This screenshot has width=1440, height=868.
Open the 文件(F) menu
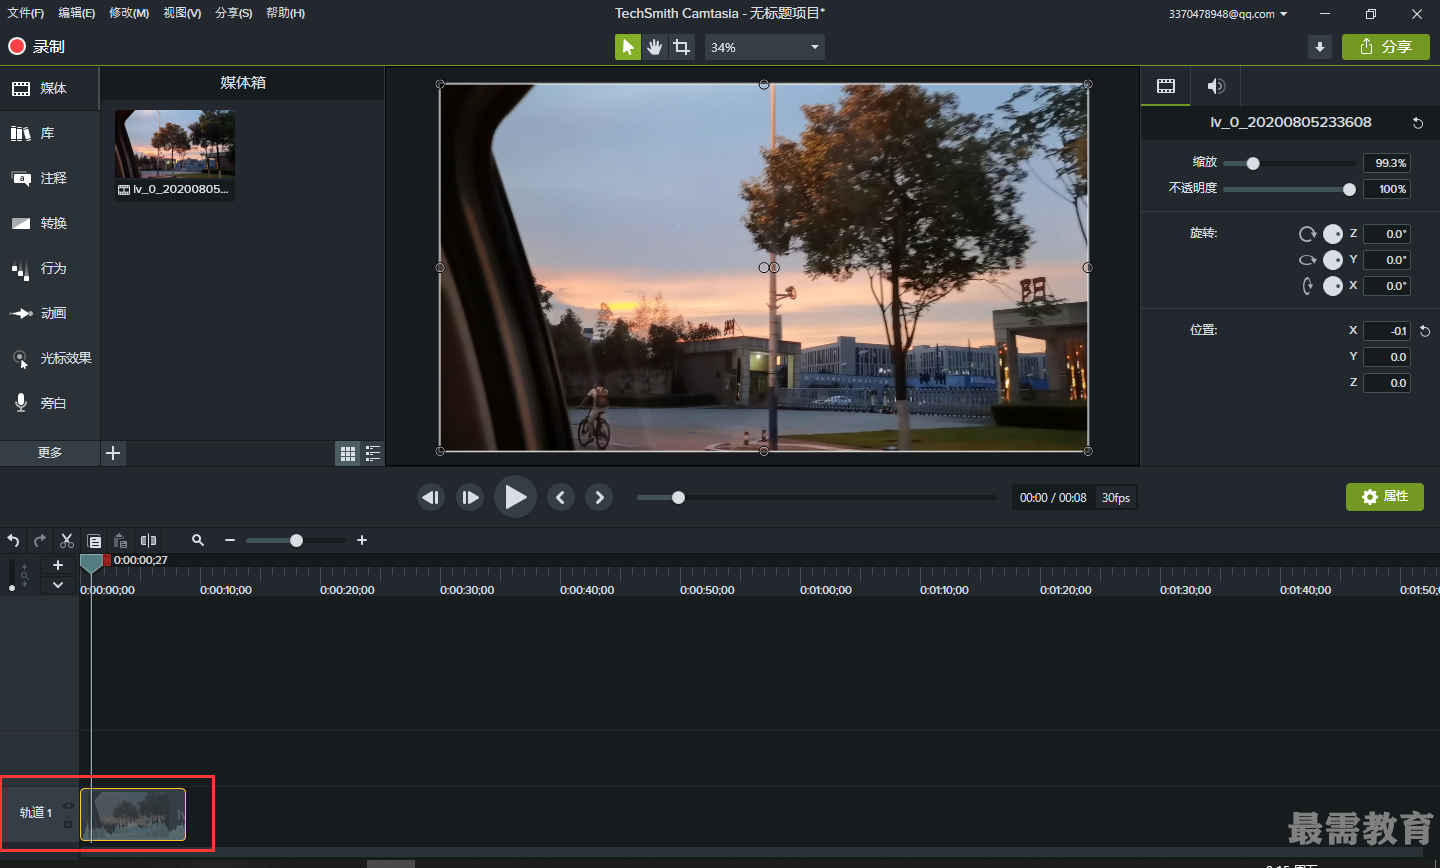coord(26,13)
